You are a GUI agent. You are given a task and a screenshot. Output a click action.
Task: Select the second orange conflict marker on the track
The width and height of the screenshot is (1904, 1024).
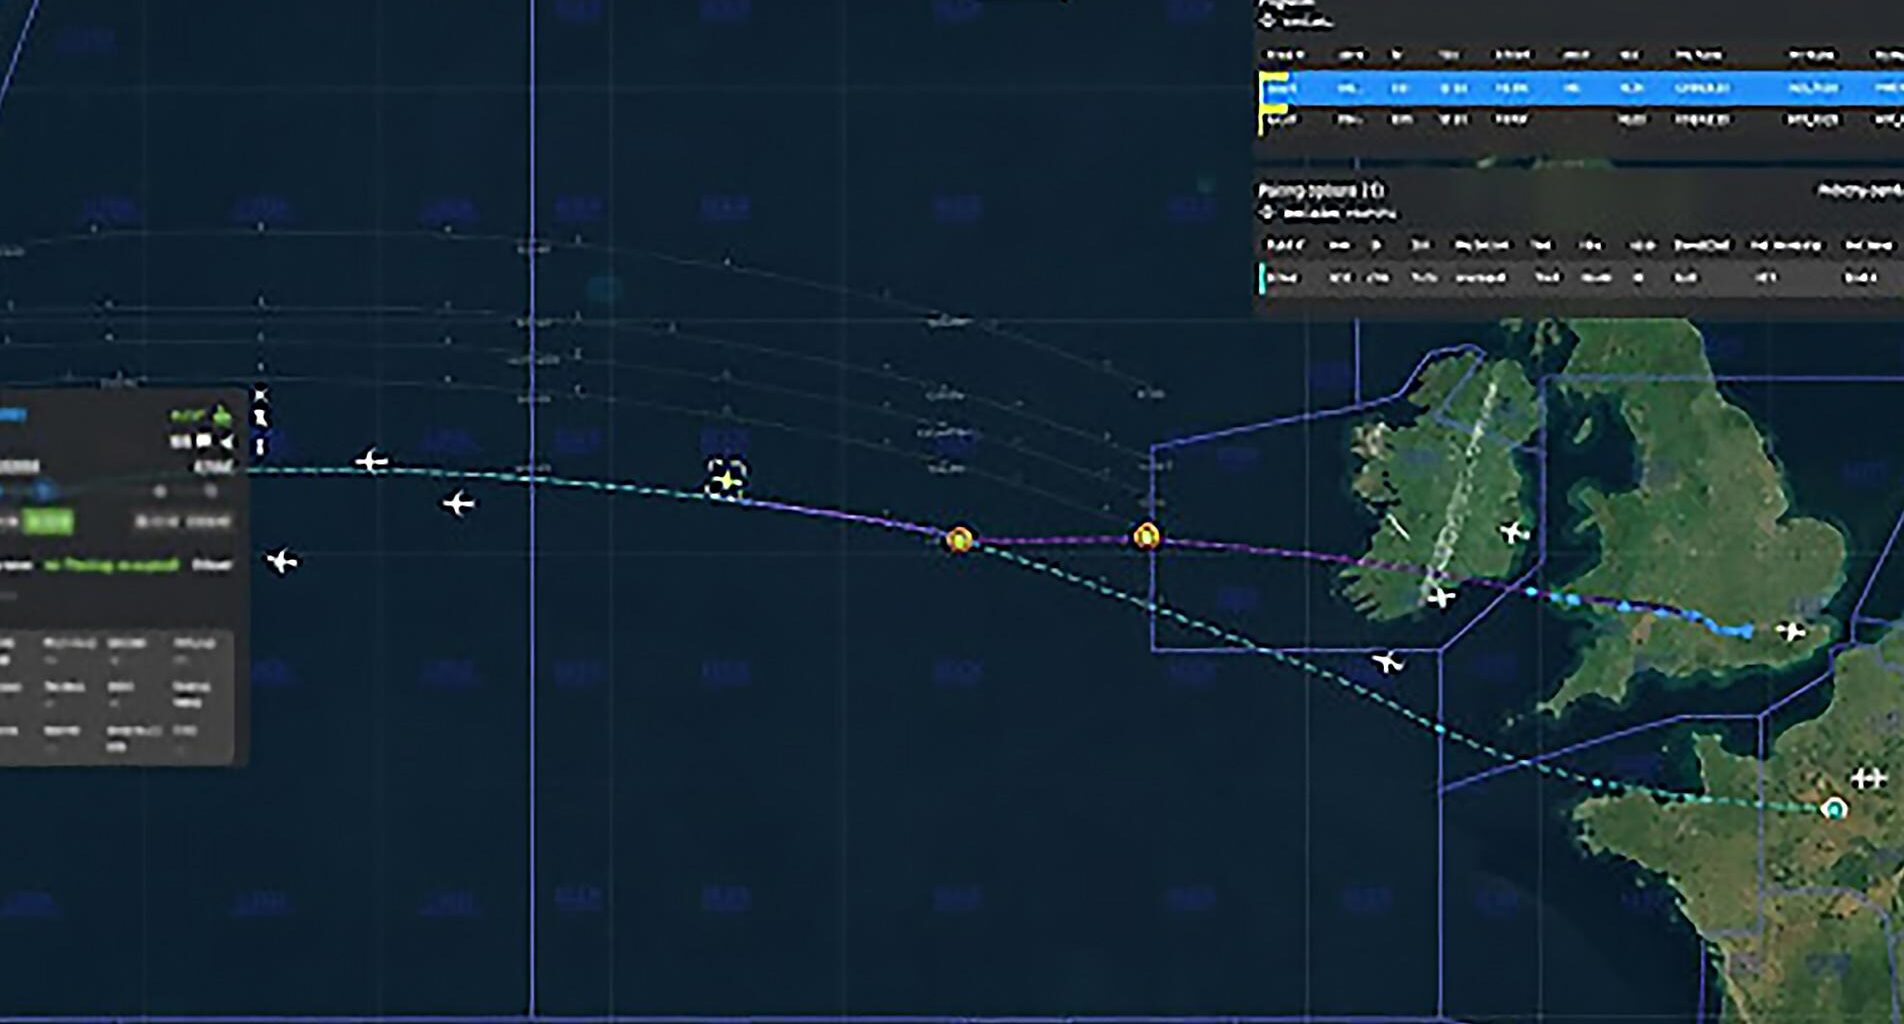[x=1148, y=535]
